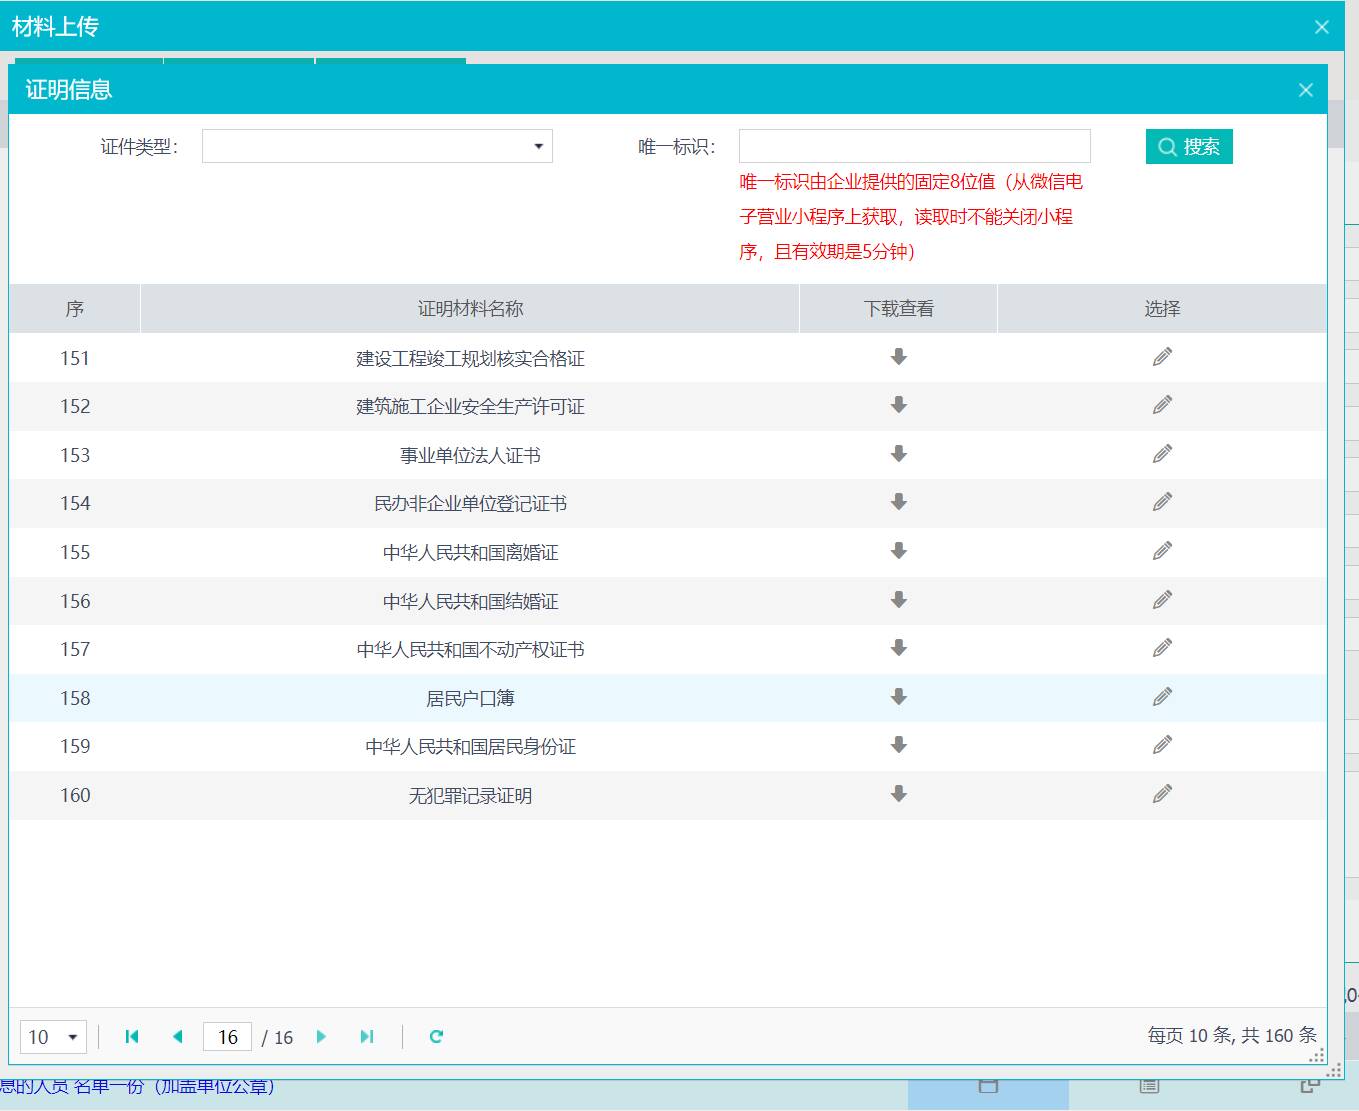Click the 中华人民共和国结婚证 name cell
Image resolution: width=1359 pixels, height=1111 pixels.
(470, 601)
